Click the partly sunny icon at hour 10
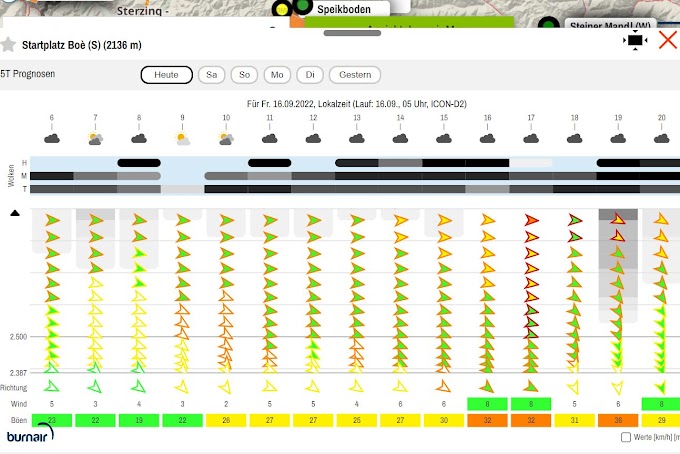The height and width of the screenshot is (454, 680). 226,139
